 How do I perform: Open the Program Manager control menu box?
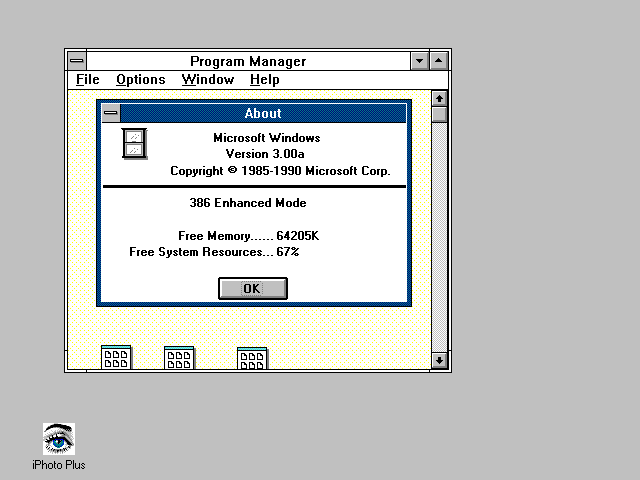pyautogui.click(x=77, y=61)
